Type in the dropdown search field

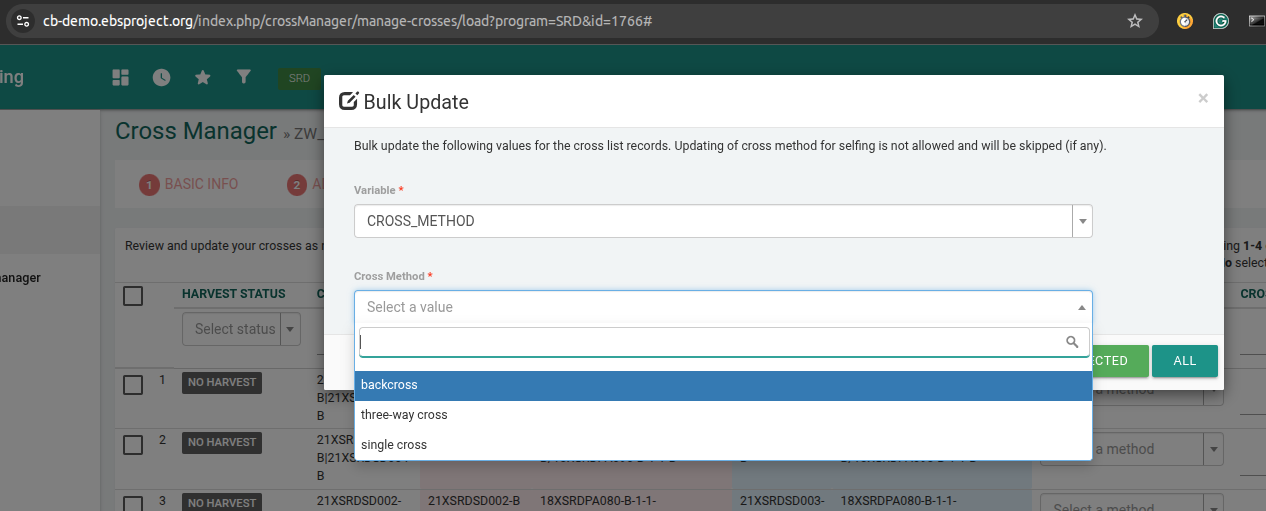[710, 342]
